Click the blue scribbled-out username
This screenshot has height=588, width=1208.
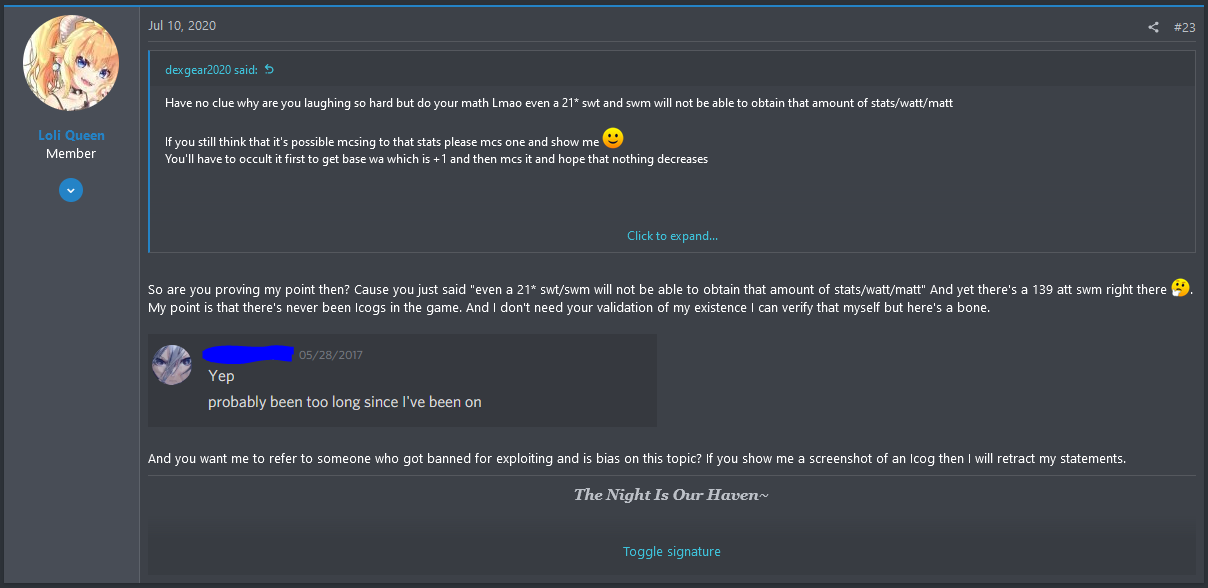coord(248,352)
